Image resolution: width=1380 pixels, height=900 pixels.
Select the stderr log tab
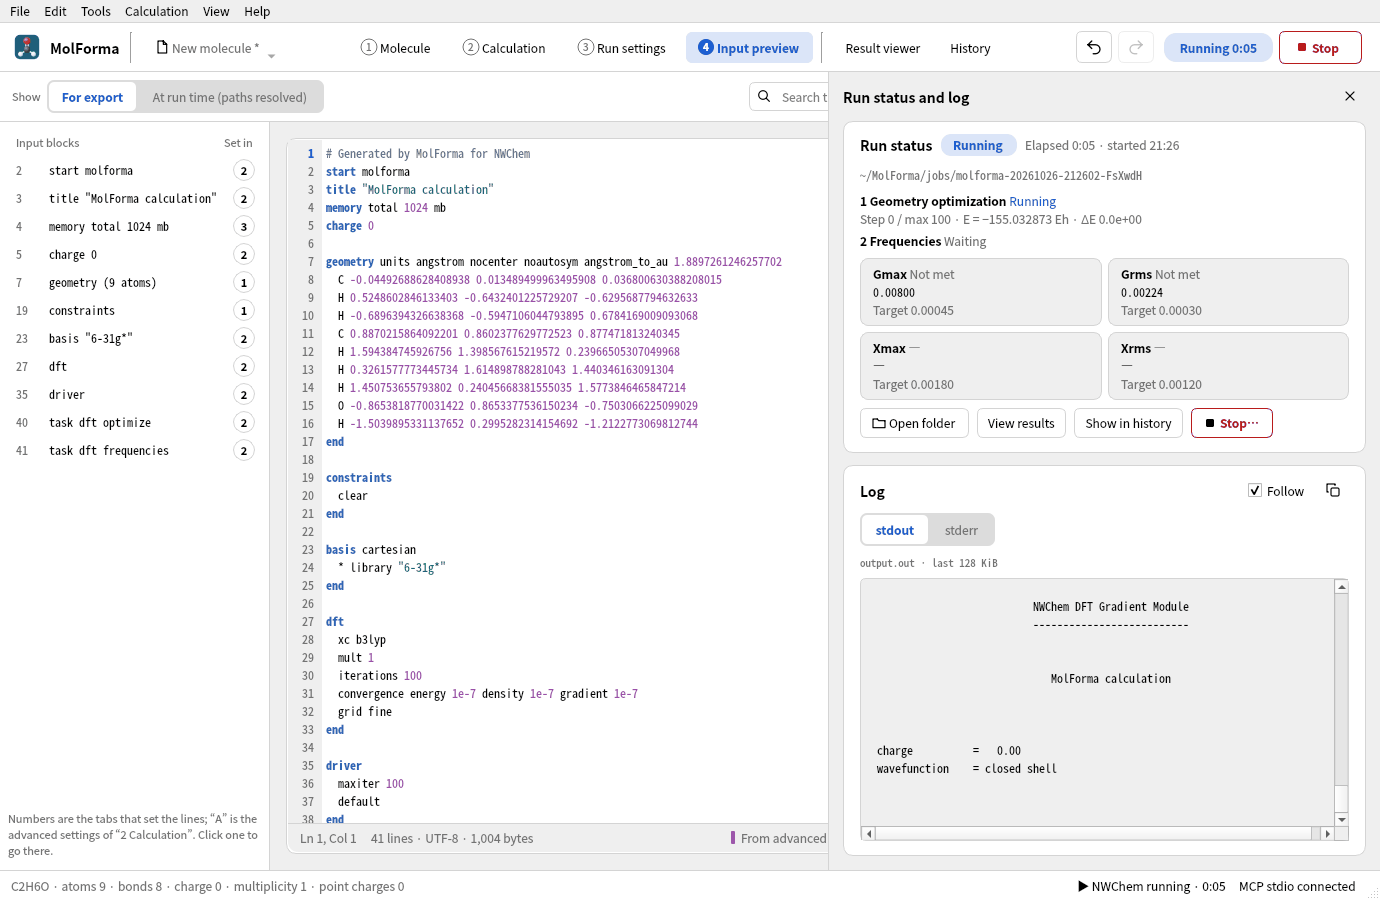click(961, 530)
